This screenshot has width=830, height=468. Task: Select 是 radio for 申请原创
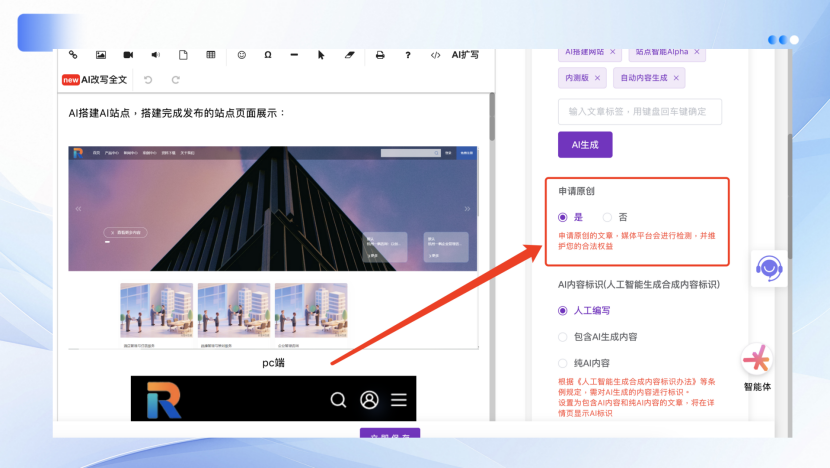click(x=563, y=217)
